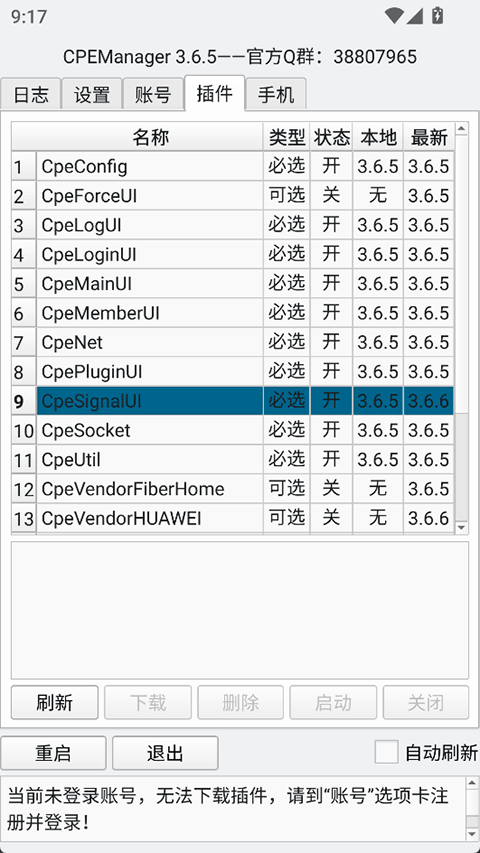
Task: Click the status message scroll-down arrow
Action: [x=472, y=834]
